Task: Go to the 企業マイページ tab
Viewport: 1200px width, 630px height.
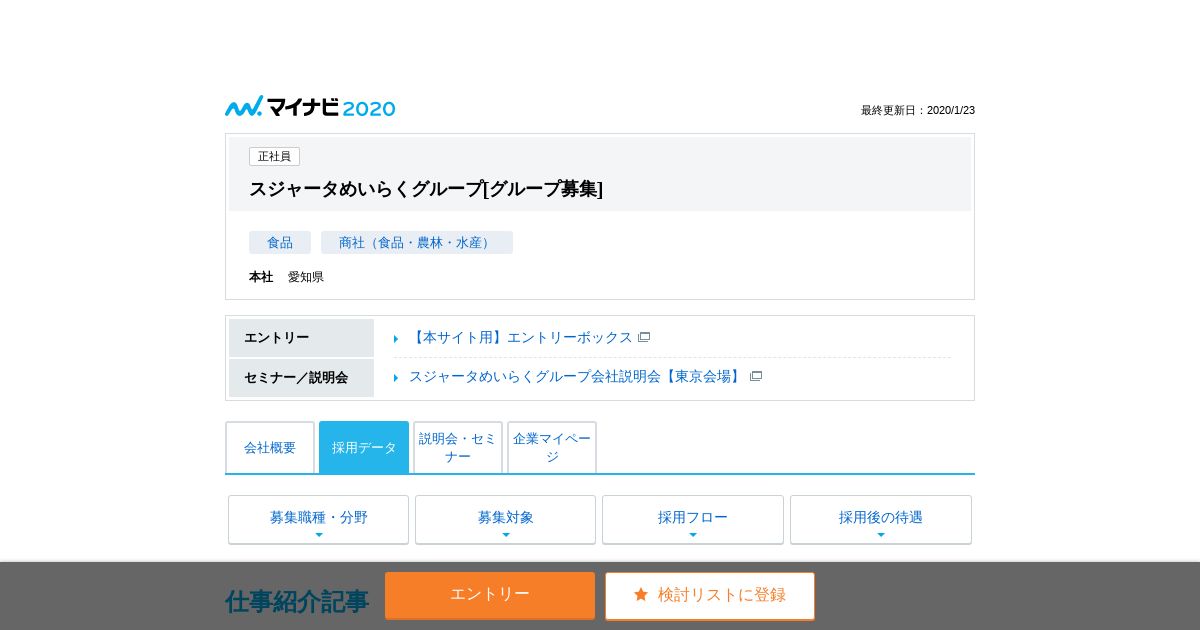Action: click(x=552, y=447)
